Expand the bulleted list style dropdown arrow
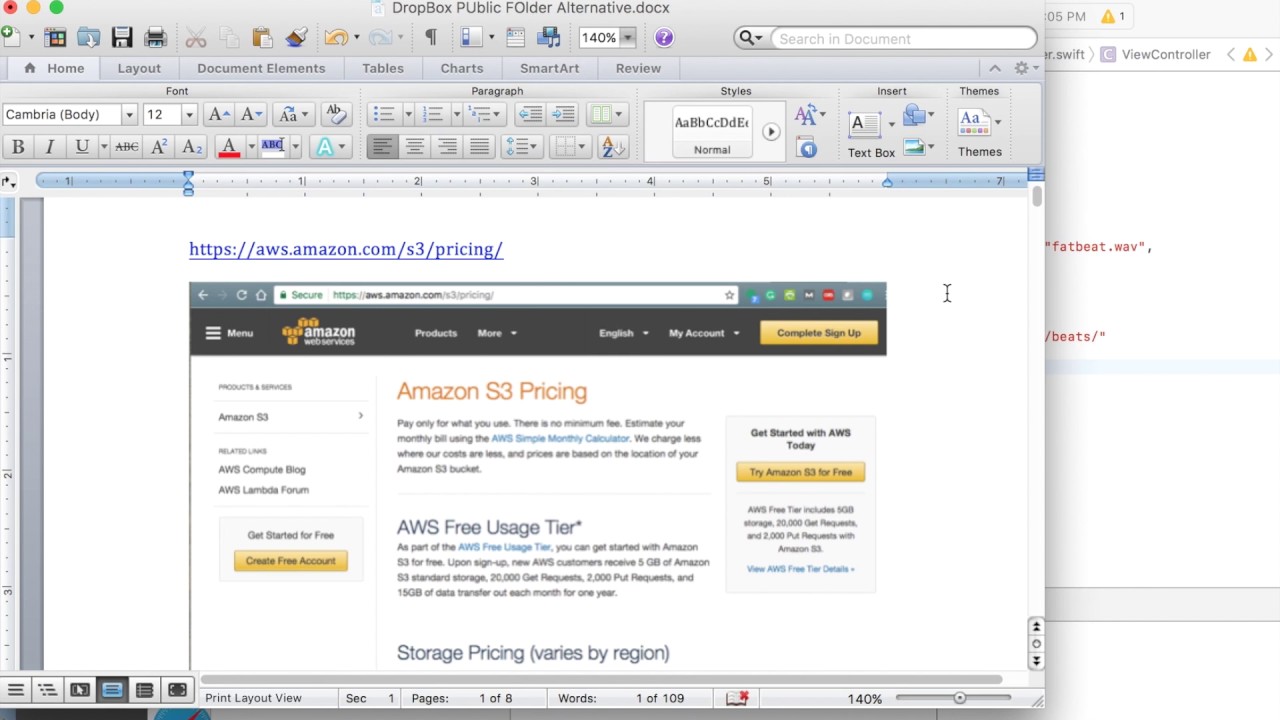Image resolution: width=1280 pixels, height=720 pixels. pos(408,115)
